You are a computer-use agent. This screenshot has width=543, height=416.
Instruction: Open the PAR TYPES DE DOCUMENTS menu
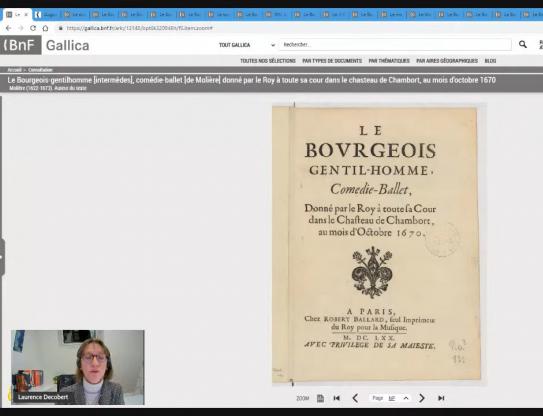pyautogui.click(x=332, y=61)
